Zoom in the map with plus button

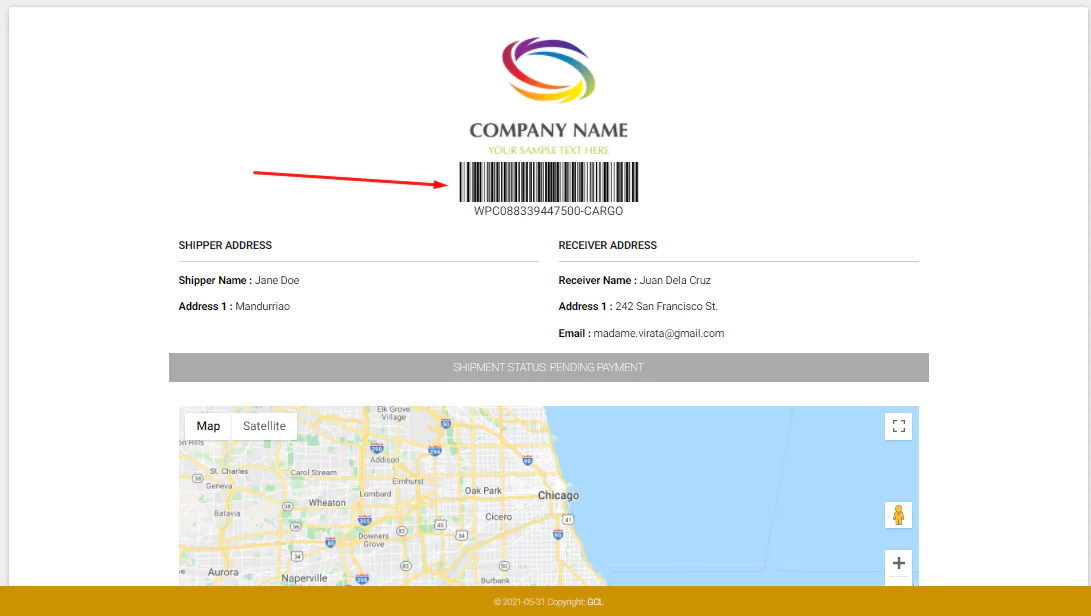coord(898,563)
